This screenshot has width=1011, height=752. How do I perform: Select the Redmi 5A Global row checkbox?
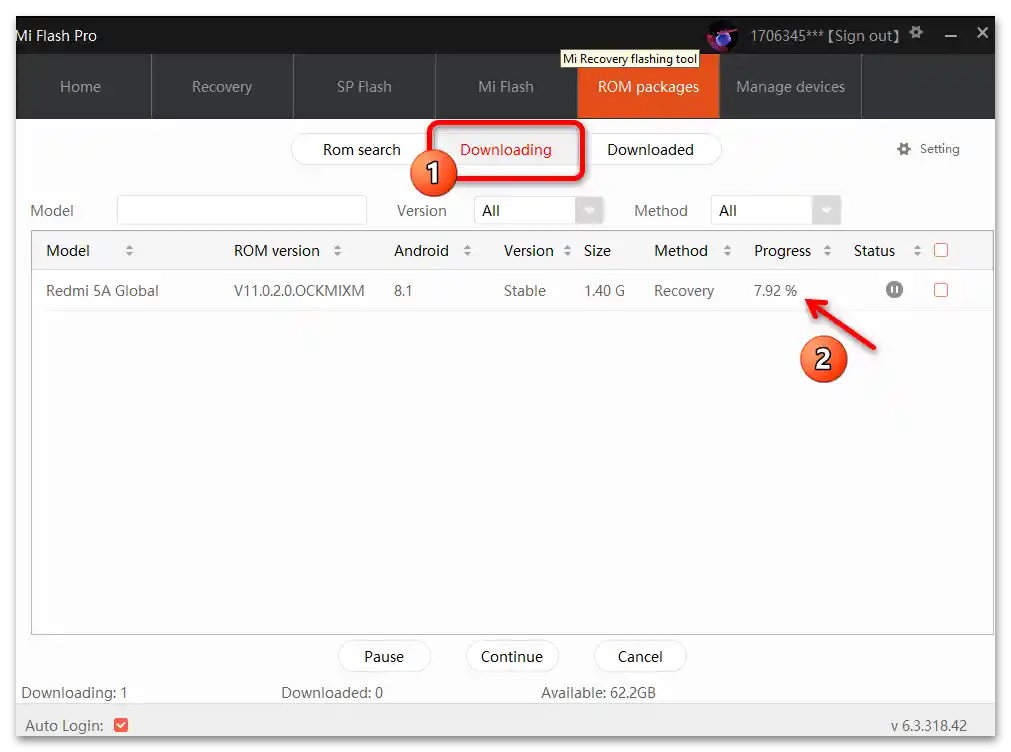pyautogui.click(x=941, y=290)
